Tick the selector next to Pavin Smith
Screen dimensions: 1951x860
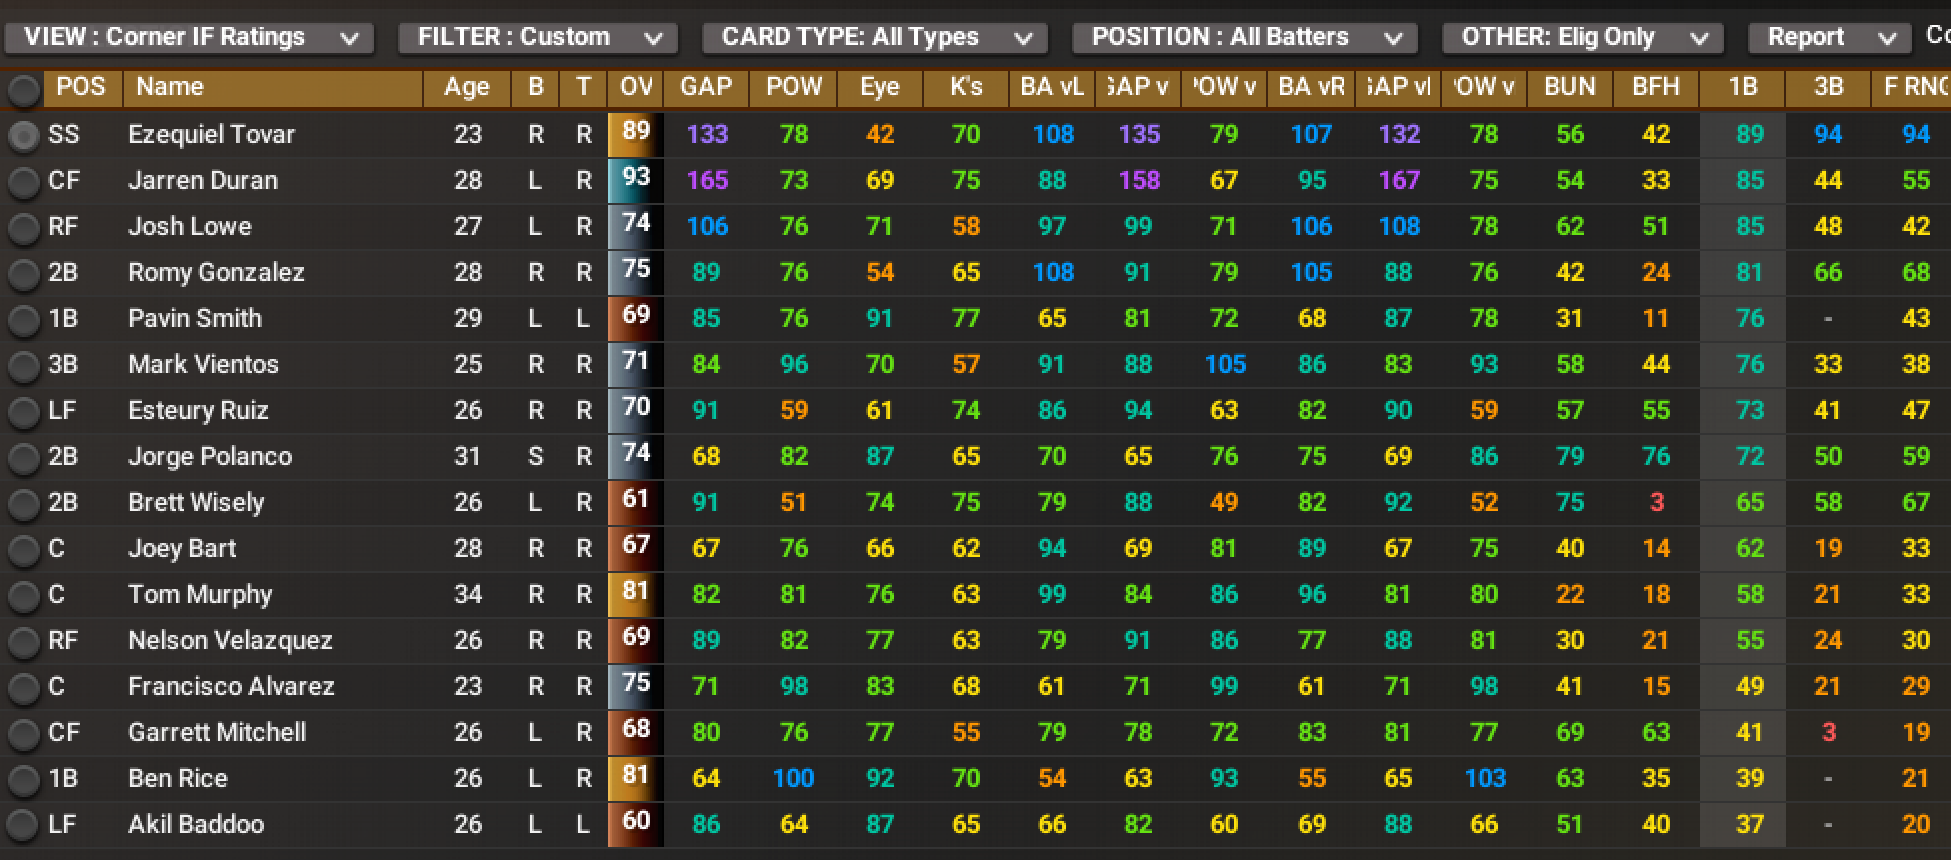point(23,319)
